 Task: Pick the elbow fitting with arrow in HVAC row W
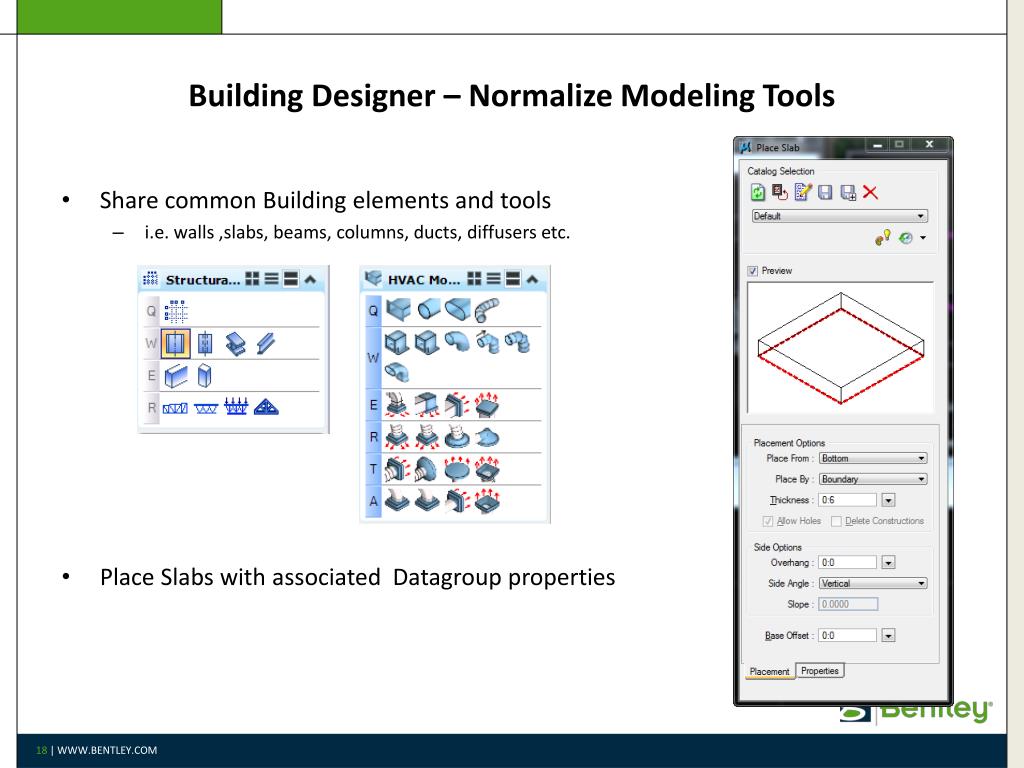pos(488,342)
